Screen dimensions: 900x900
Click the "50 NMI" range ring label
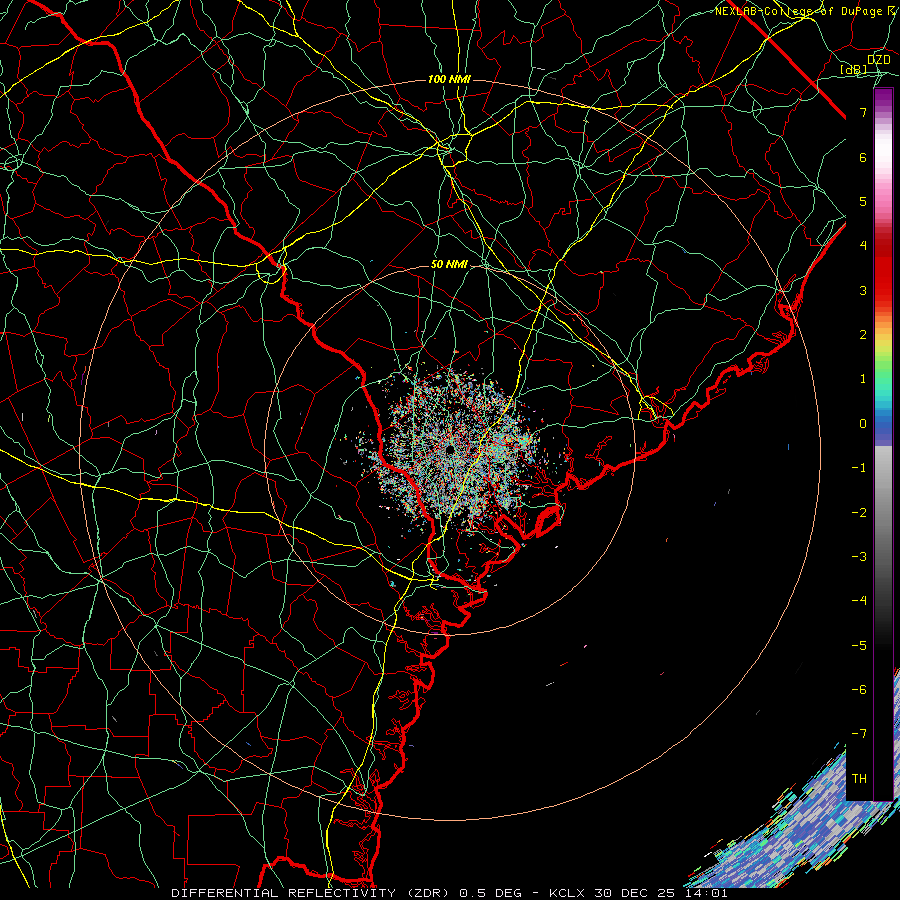coord(449,265)
